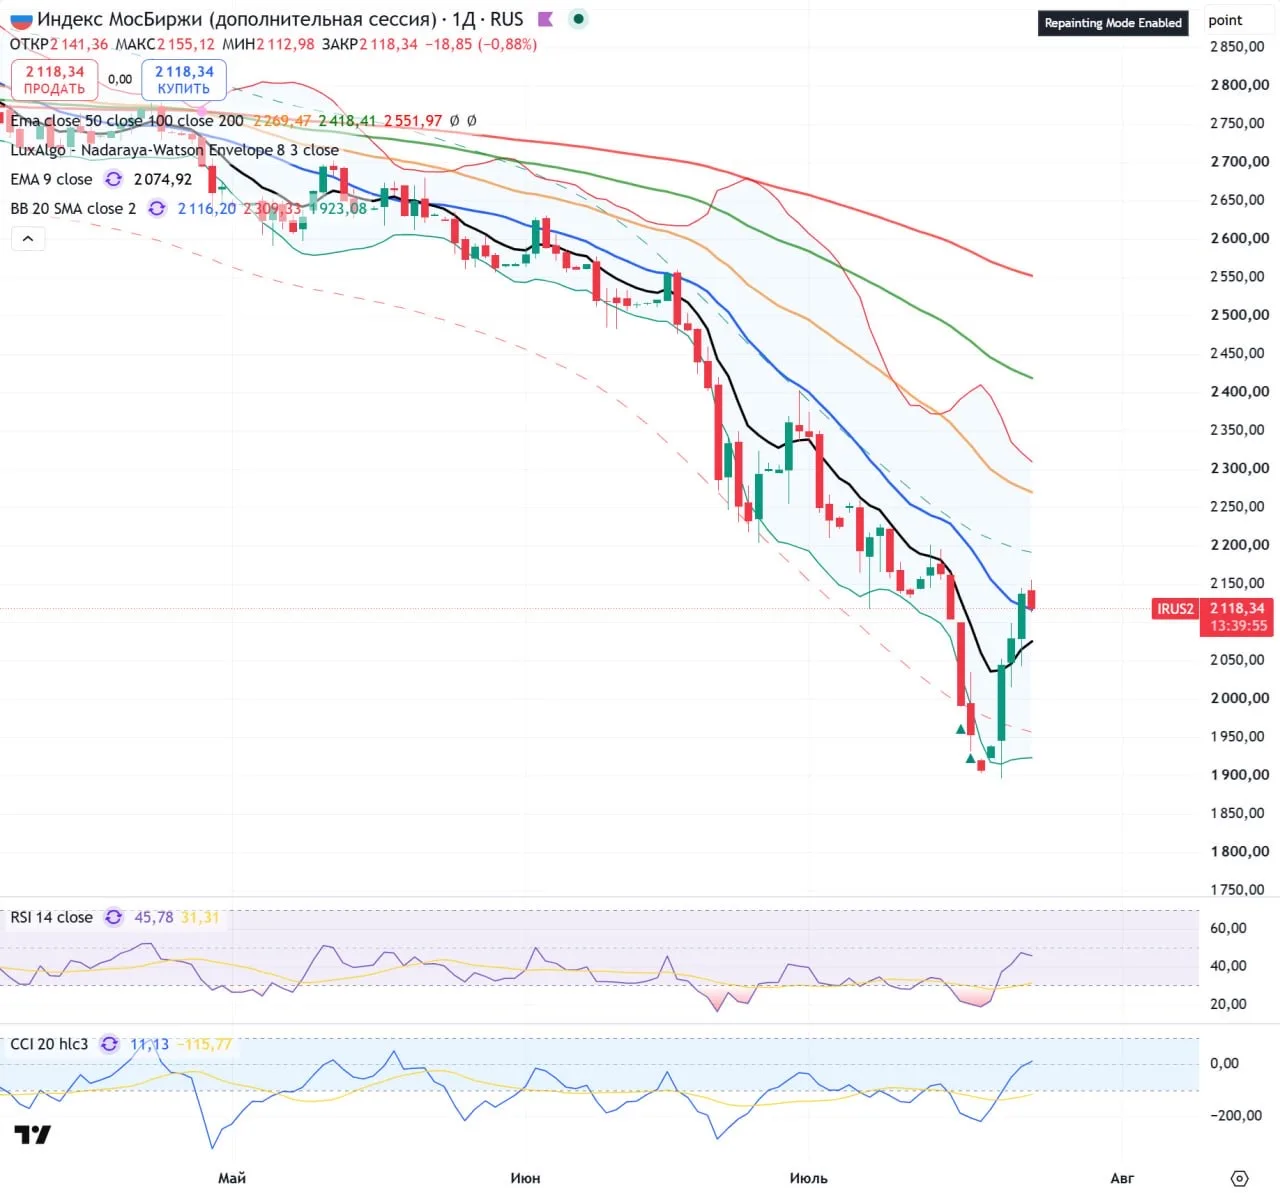Click the TradingView logo at bottom left
Screen dimensions: 1280x1193
click(32, 1134)
